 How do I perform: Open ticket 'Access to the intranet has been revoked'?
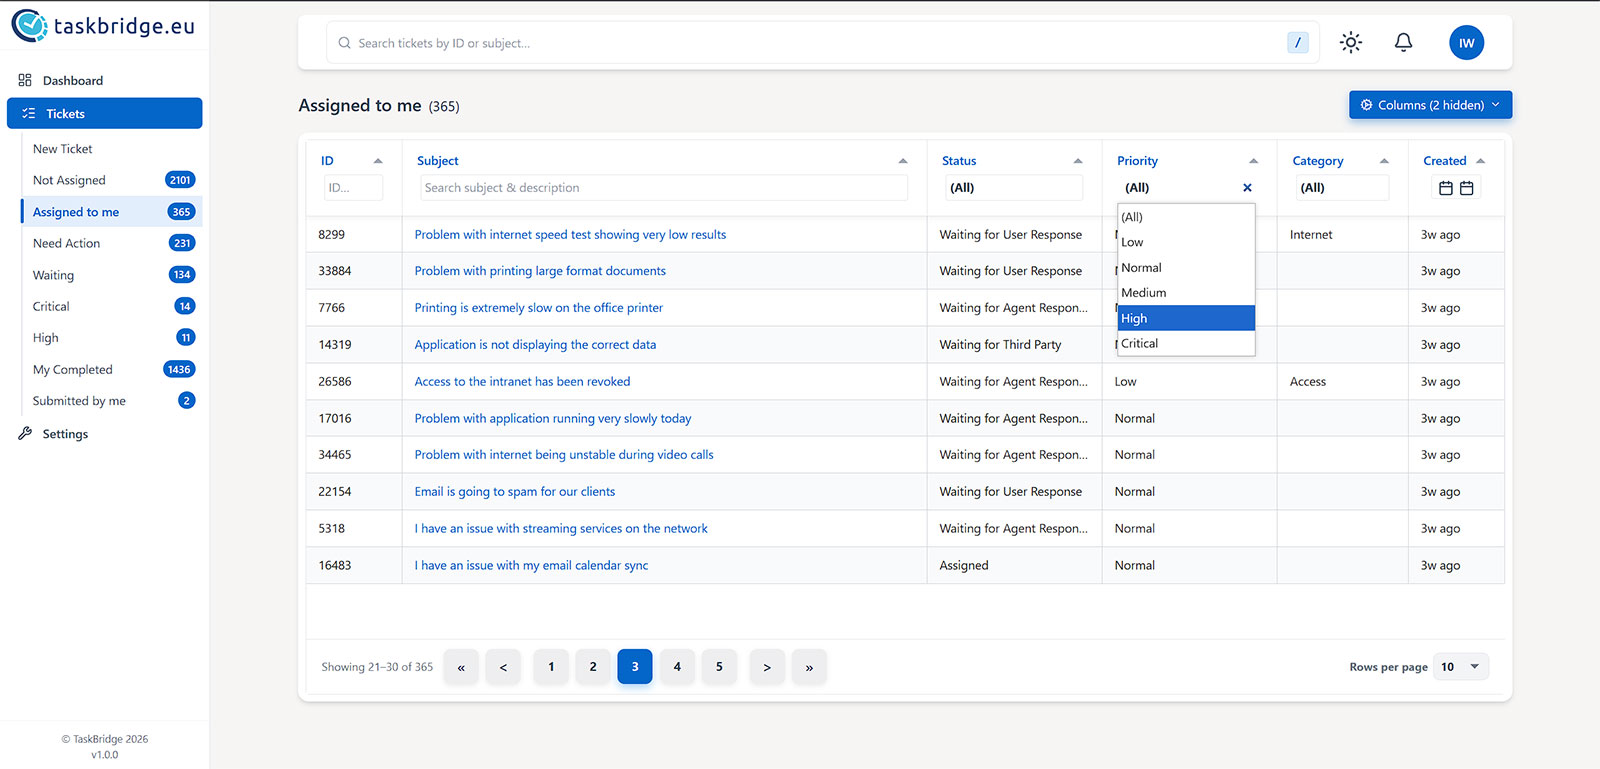[522, 382]
